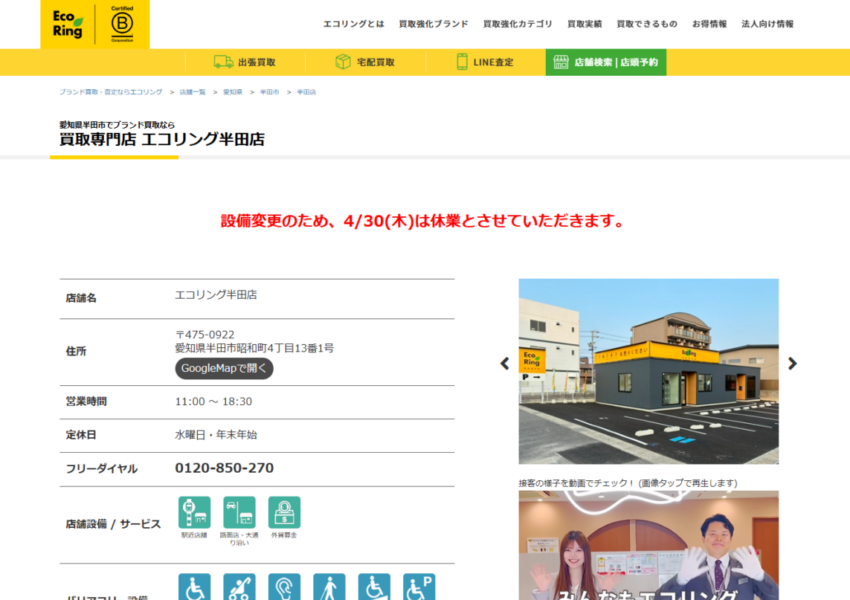Click the red 4/30(木) closure notice
Screen dimensions: 850x600
pyautogui.click(x=422, y=221)
